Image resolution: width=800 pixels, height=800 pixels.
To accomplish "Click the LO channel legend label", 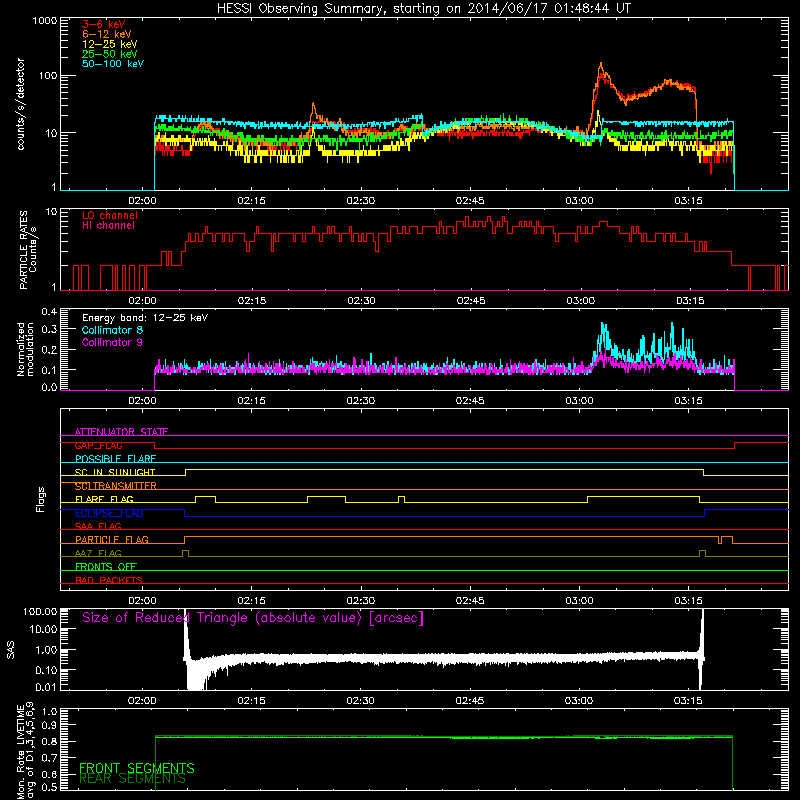I will point(110,215).
